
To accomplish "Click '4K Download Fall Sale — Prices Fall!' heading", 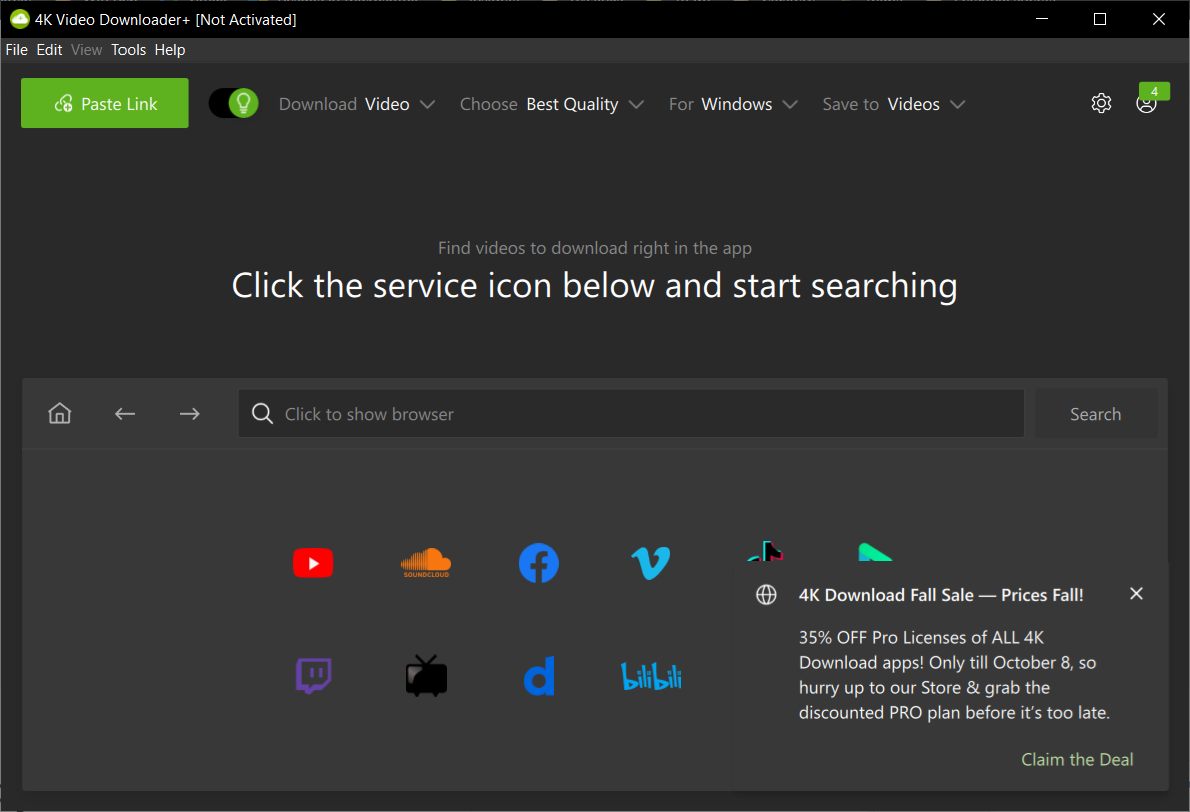I will tap(941, 595).
